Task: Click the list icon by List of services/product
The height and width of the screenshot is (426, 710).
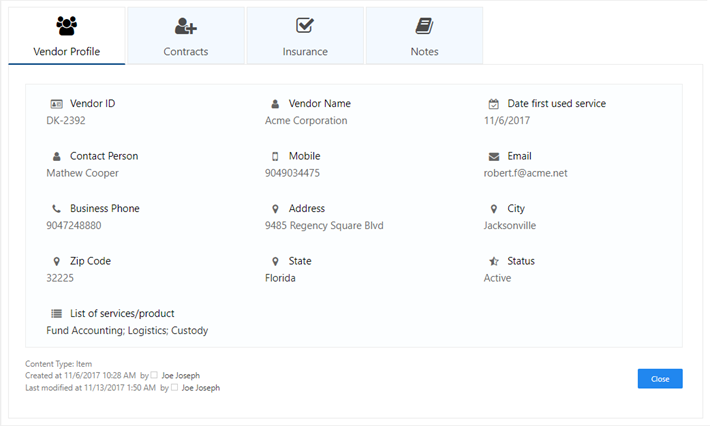Action: [56, 313]
